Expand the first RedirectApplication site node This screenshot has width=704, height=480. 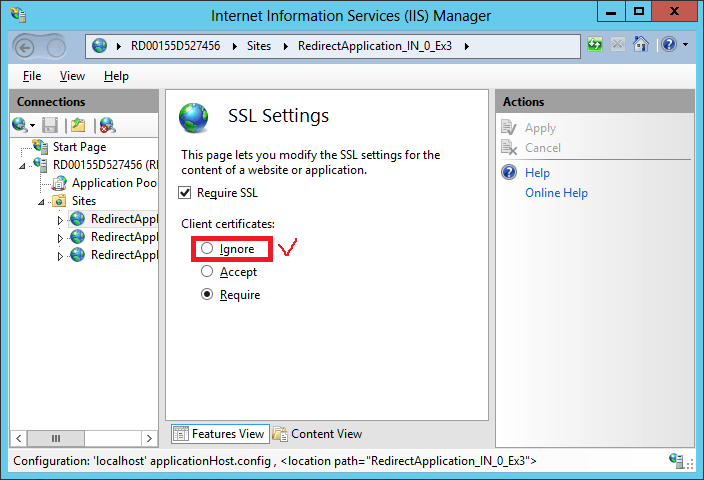tap(60, 219)
